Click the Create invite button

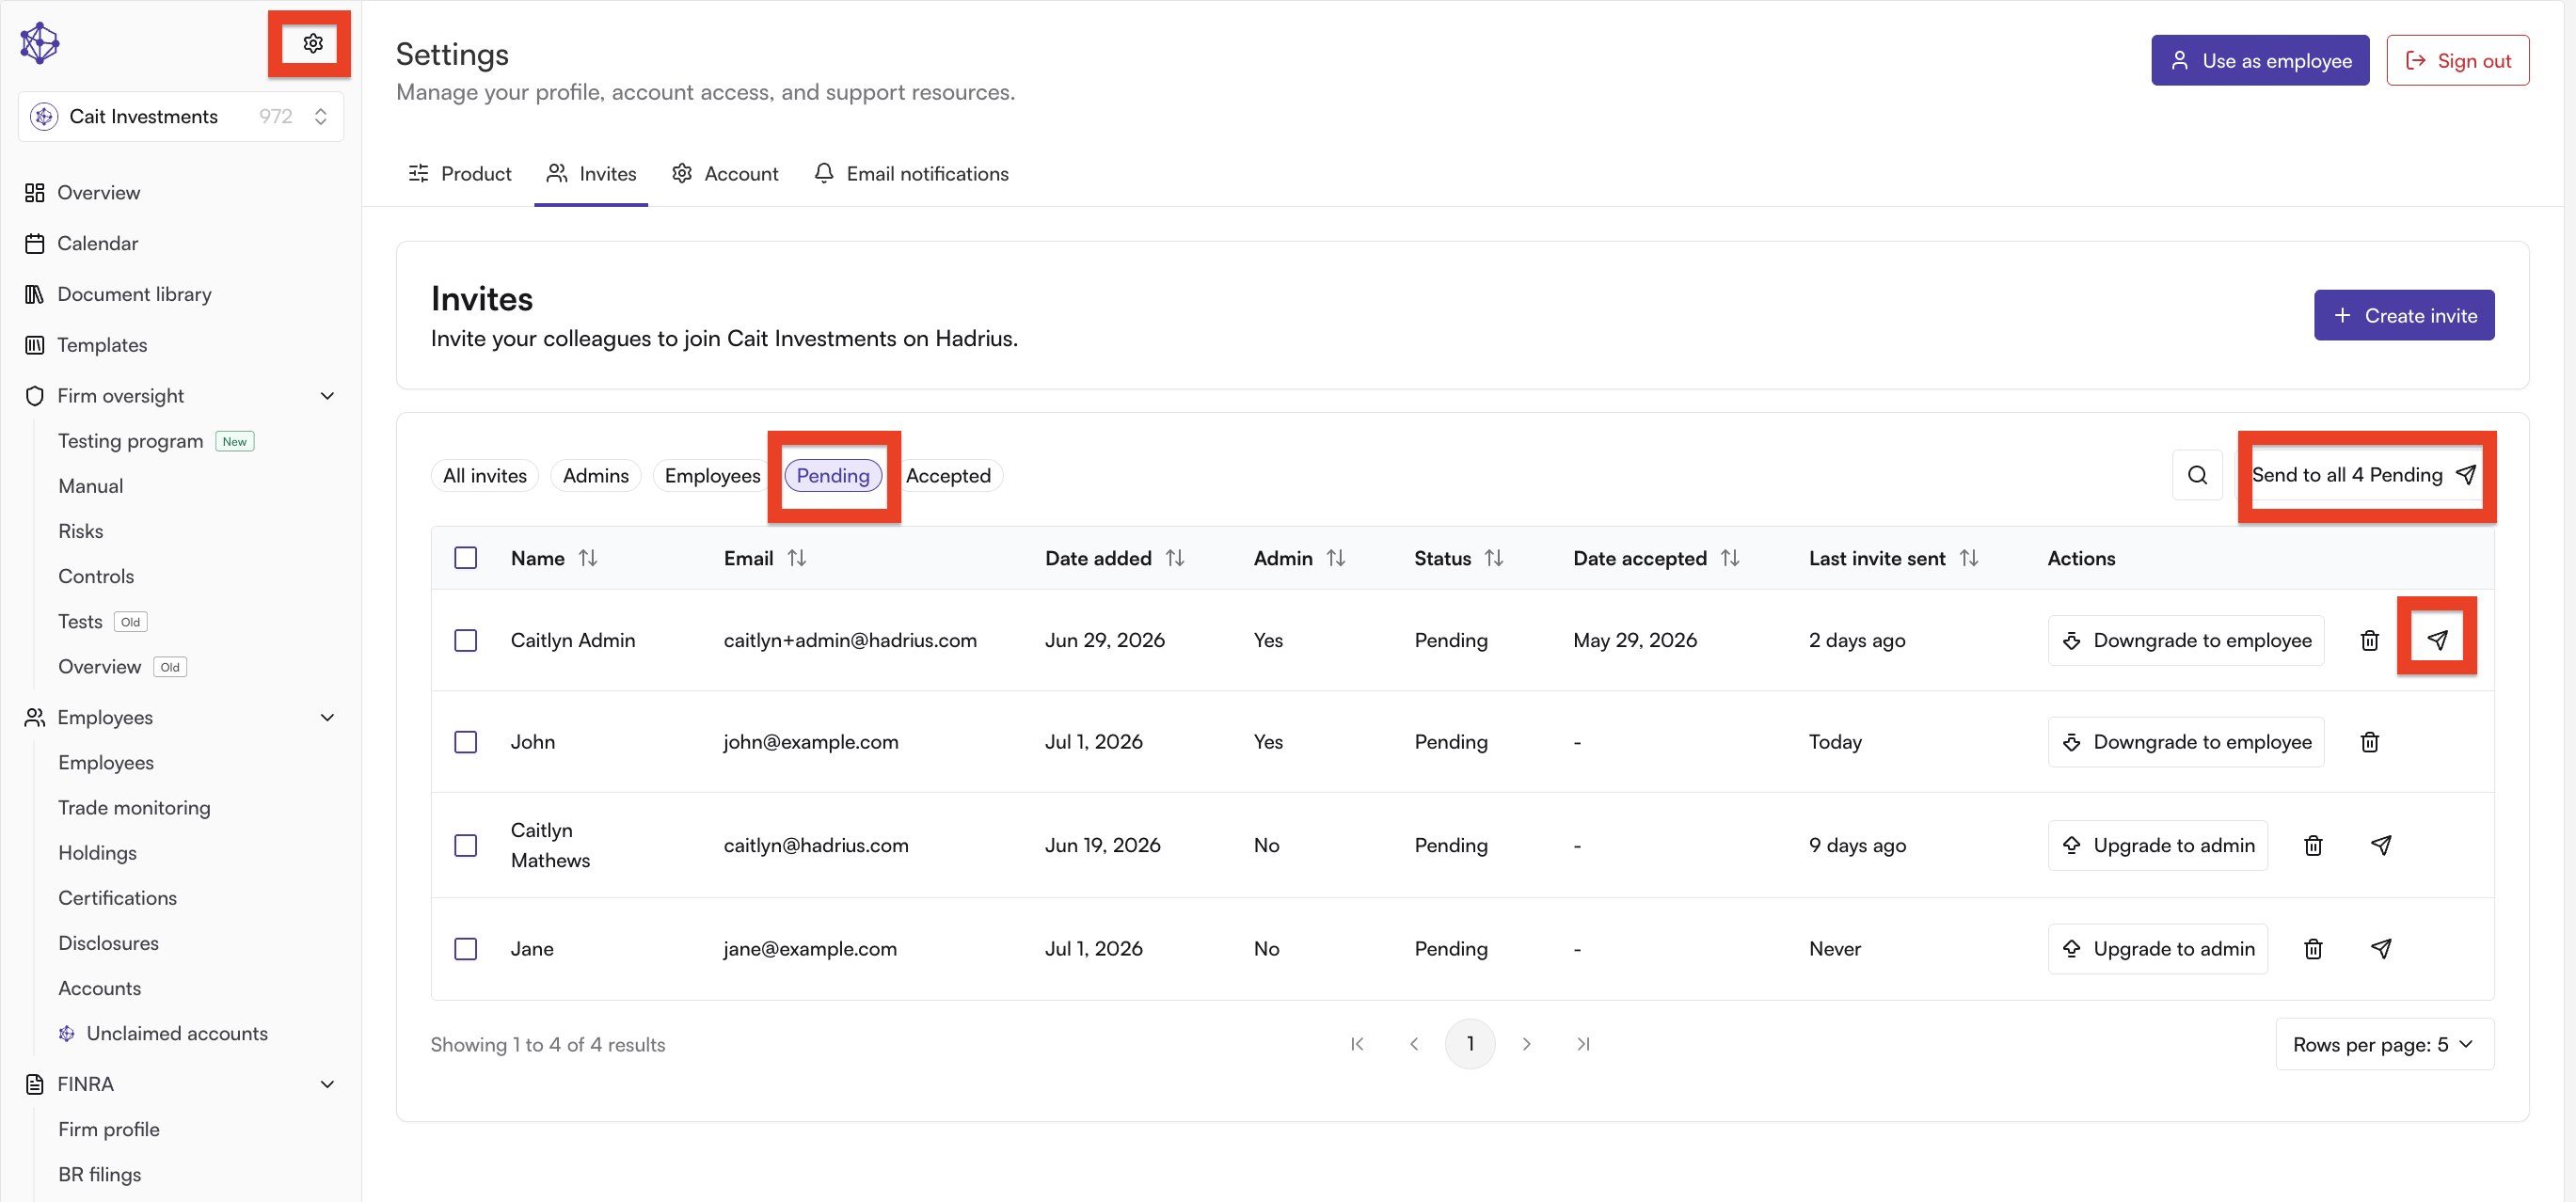pyautogui.click(x=2404, y=315)
